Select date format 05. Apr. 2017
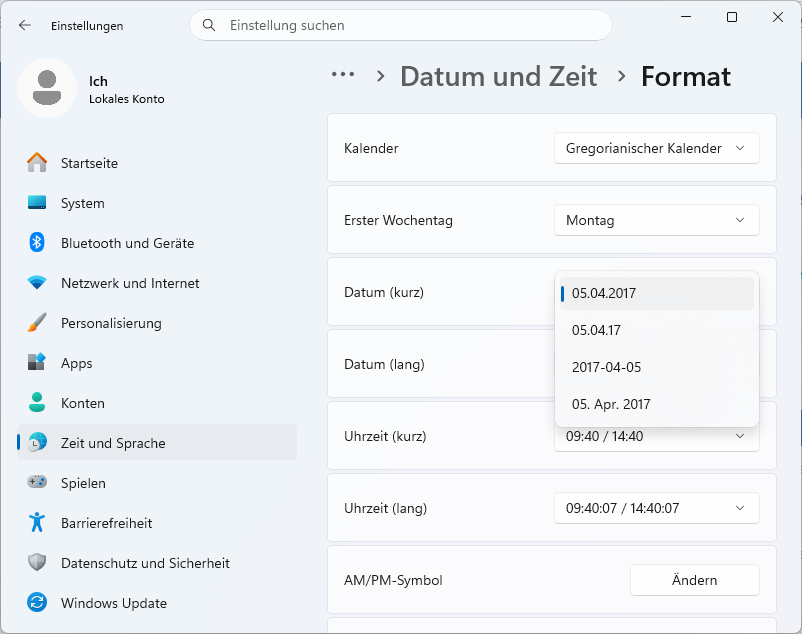 (657, 404)
